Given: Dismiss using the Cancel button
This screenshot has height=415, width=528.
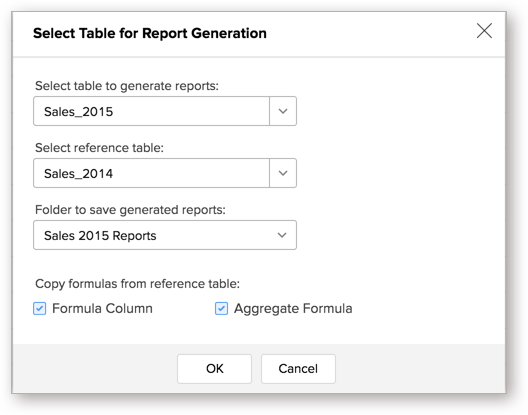Looking at the screenshot, I should tap(298, 369).
